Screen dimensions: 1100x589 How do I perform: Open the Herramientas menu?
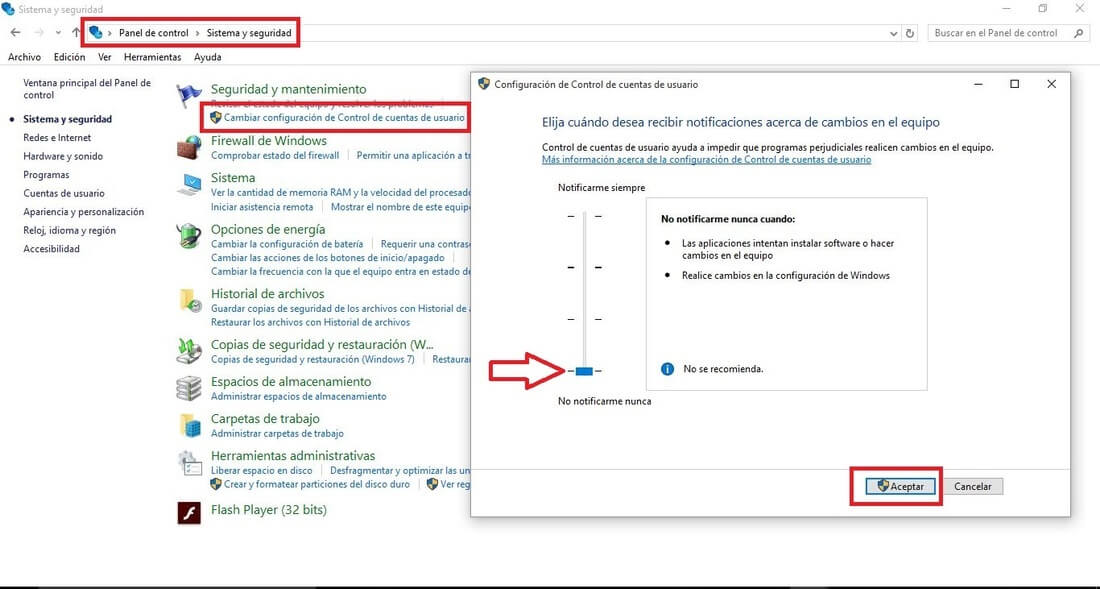point(152,57)
